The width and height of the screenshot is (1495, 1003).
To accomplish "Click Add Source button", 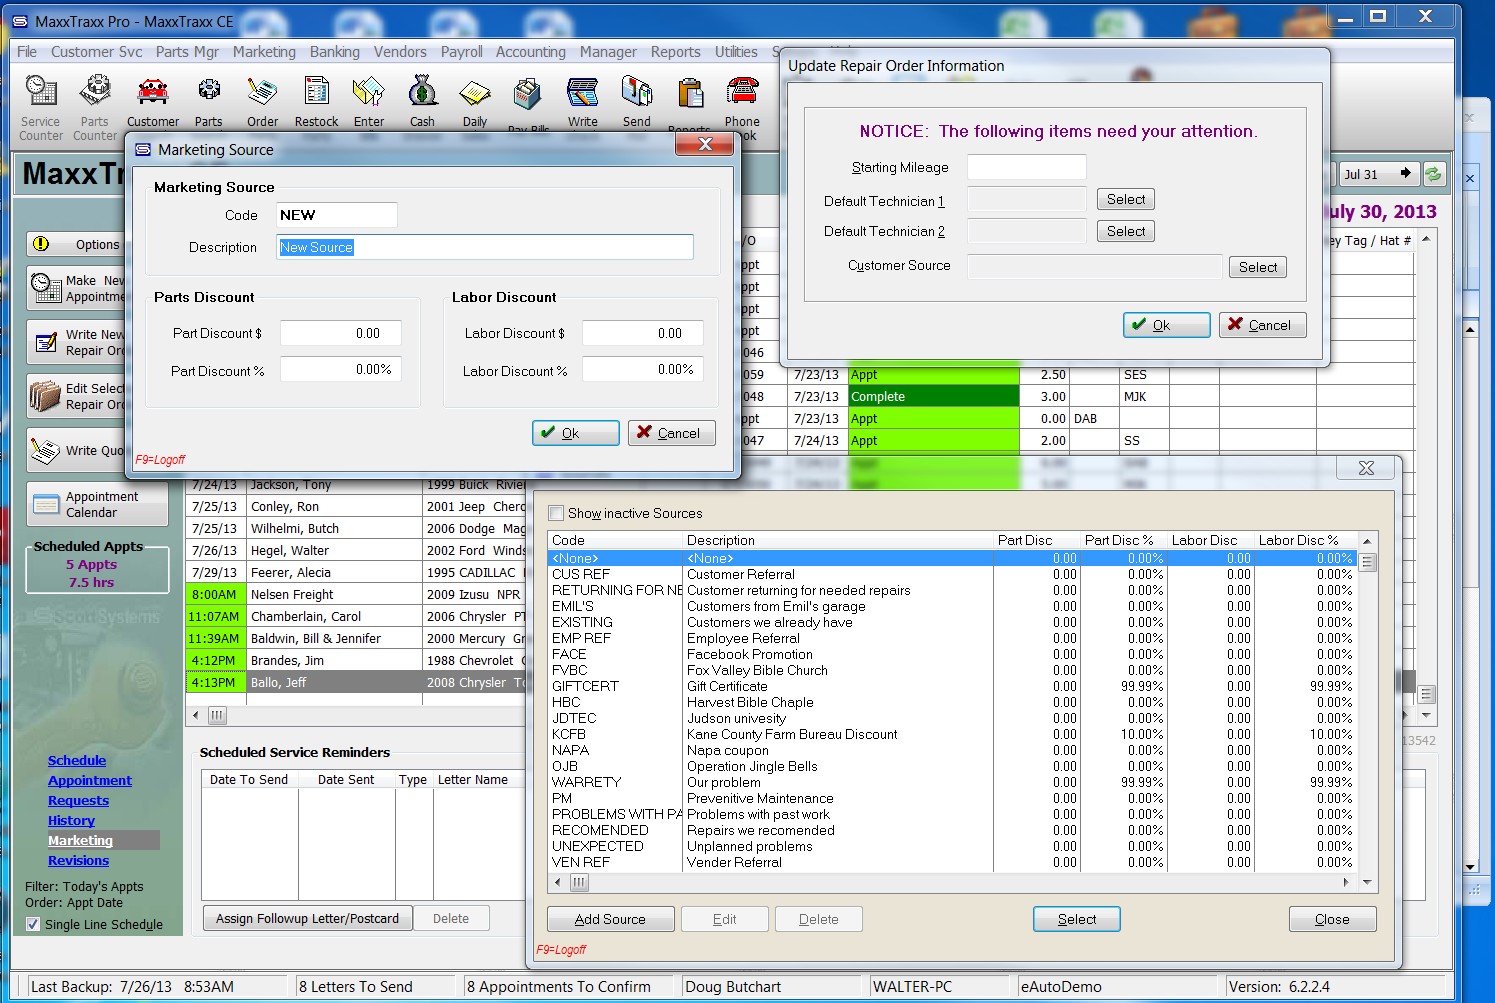I will (610, 919).
